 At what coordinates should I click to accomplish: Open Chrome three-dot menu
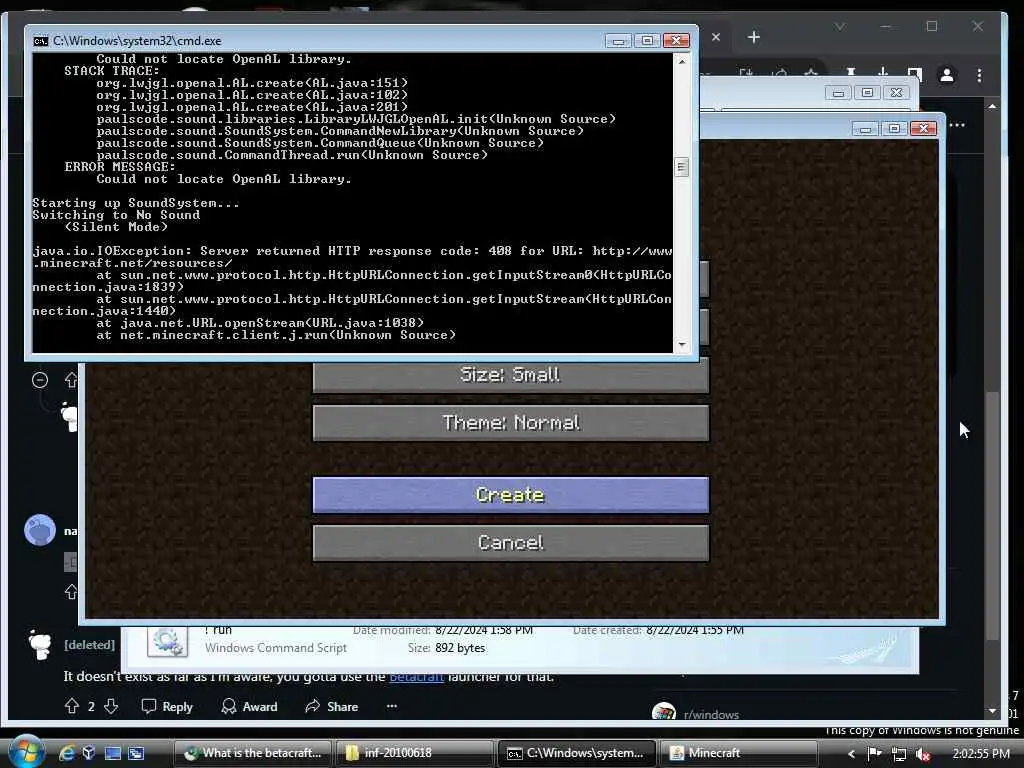pyautogui.click(x=979, y=75)
